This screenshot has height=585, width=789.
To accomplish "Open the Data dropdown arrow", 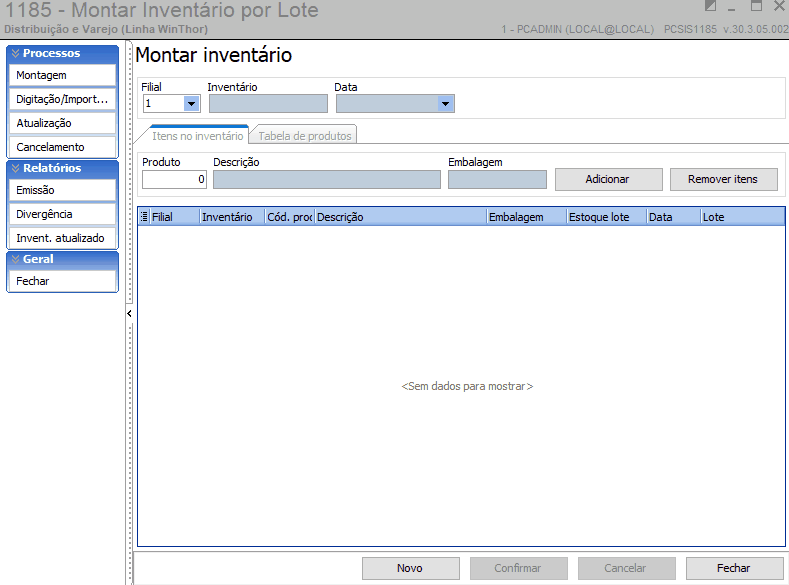I will (445, 104).
